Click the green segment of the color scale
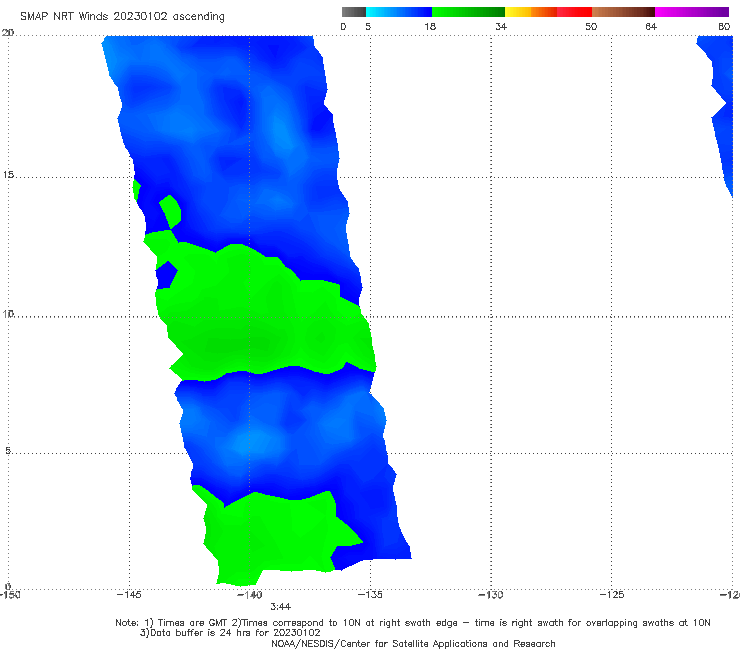 pyautogui.click(x=468, y=12)
